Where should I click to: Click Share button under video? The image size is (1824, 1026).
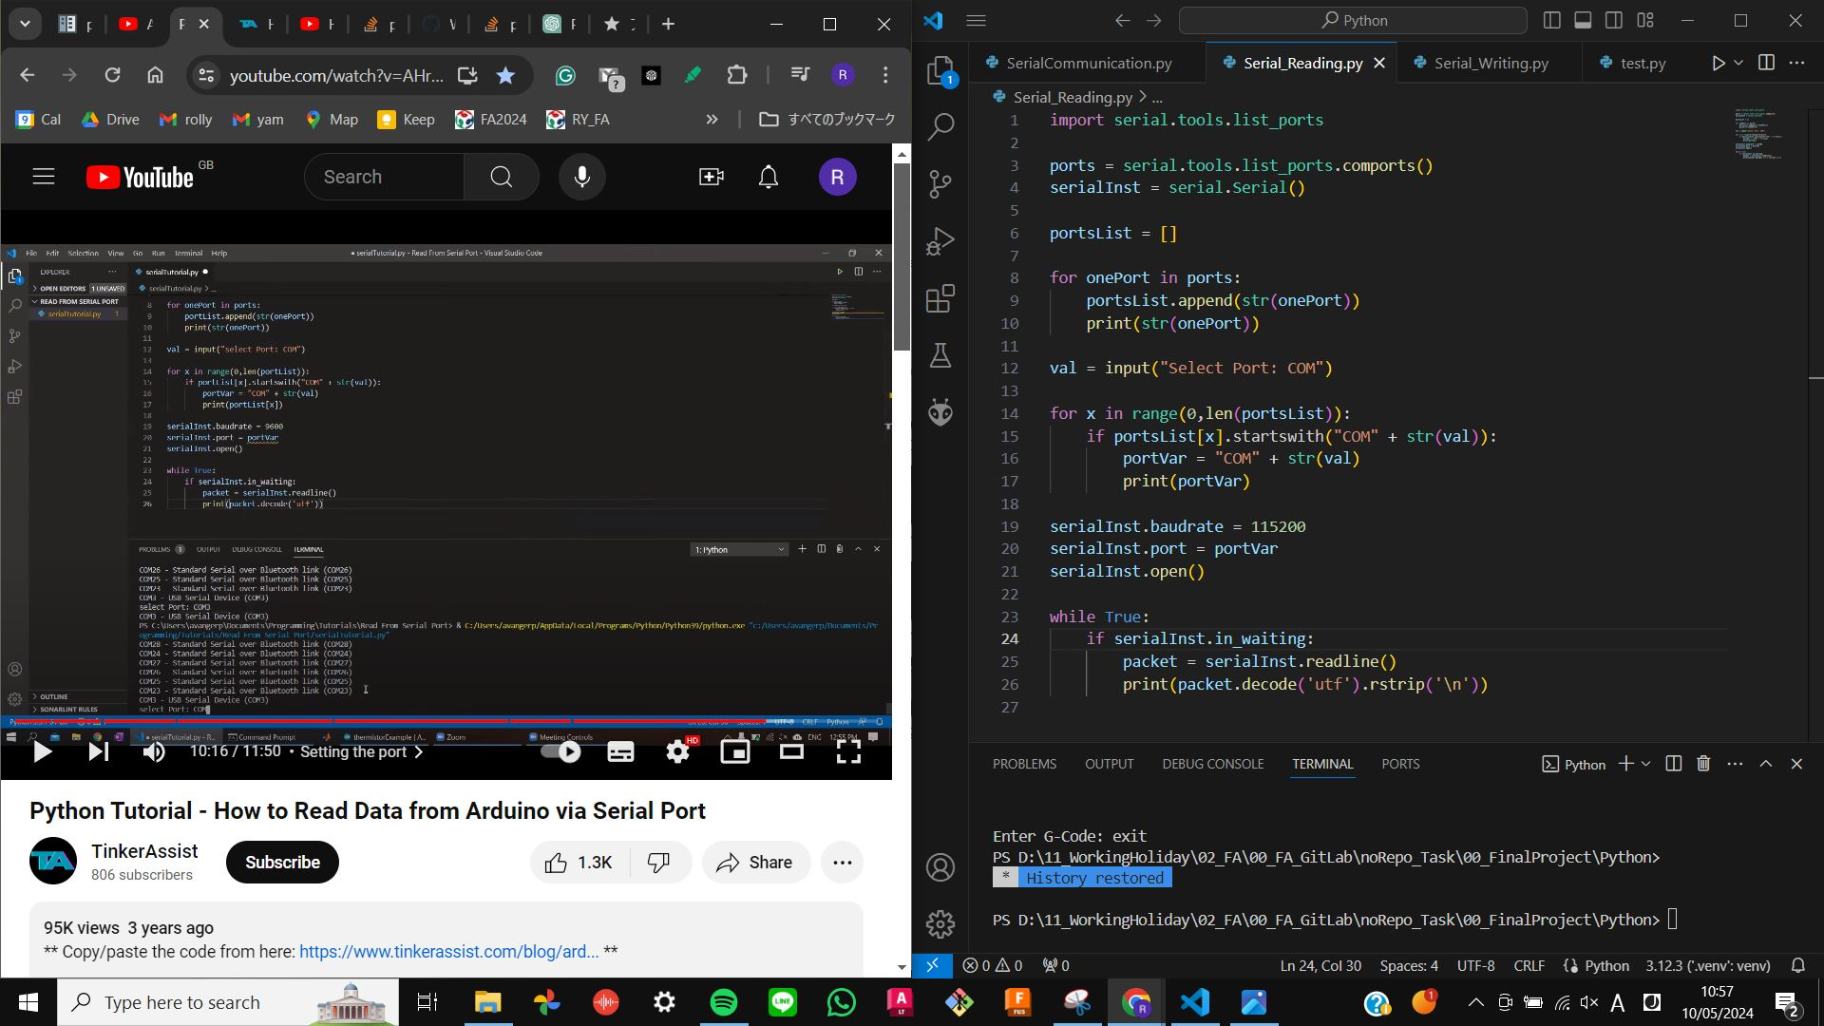[x=756, y=862]
